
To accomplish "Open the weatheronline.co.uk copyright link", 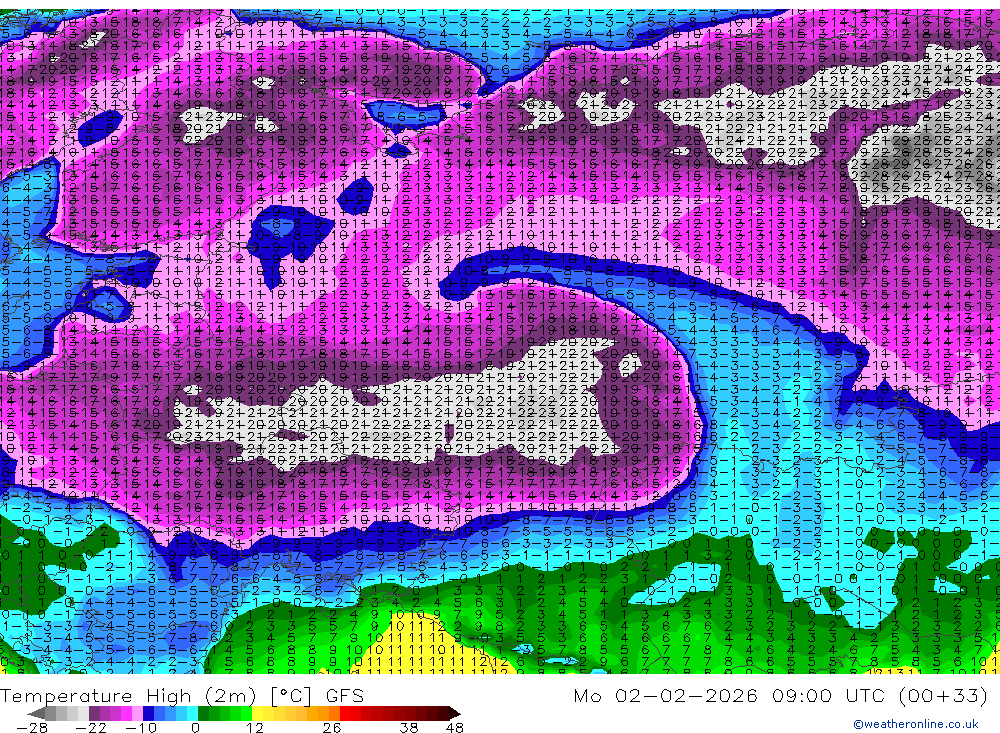I will pos(916,723).
